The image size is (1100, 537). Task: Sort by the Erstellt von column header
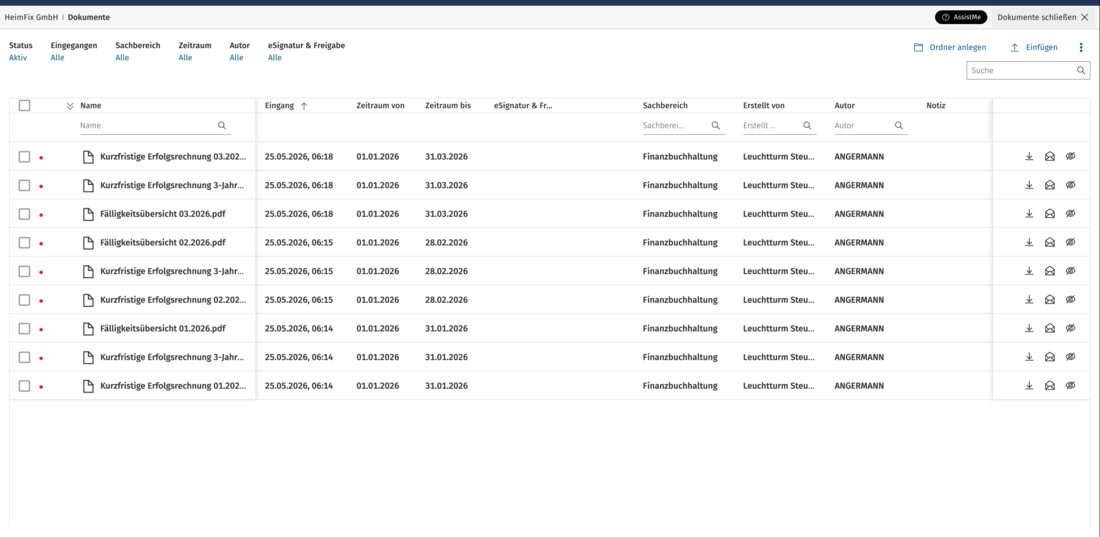click(763, 105)
